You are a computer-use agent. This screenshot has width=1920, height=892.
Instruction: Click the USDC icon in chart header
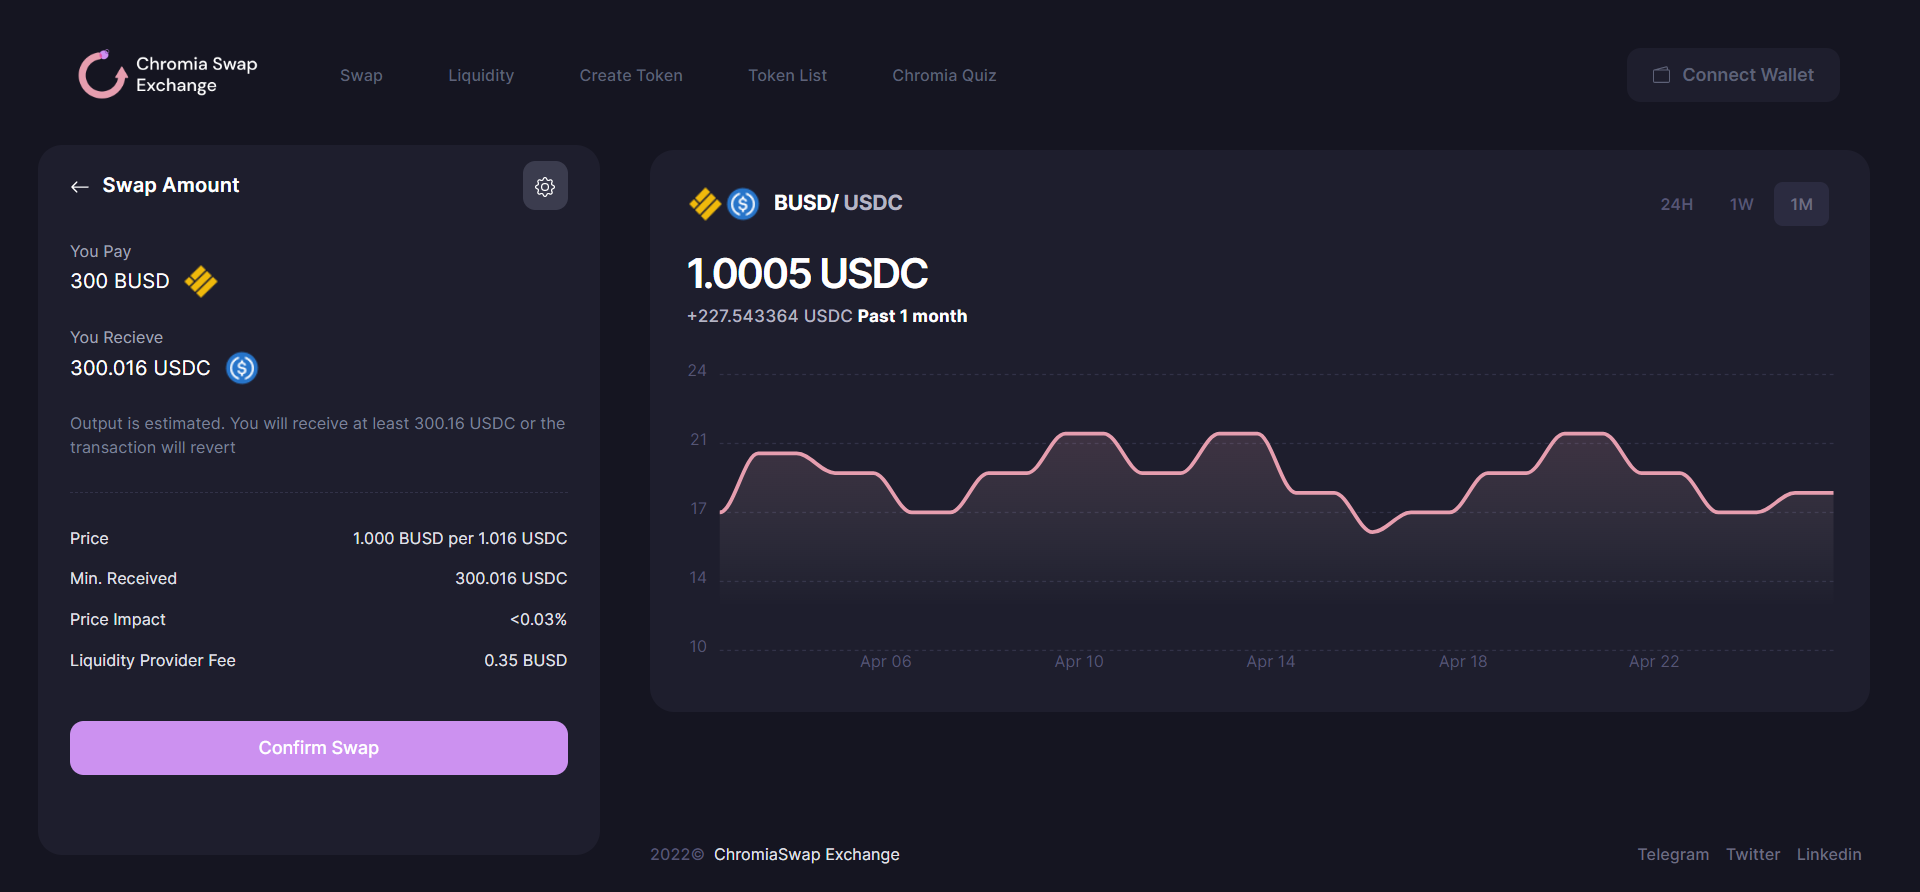click(x=743, y=204)
